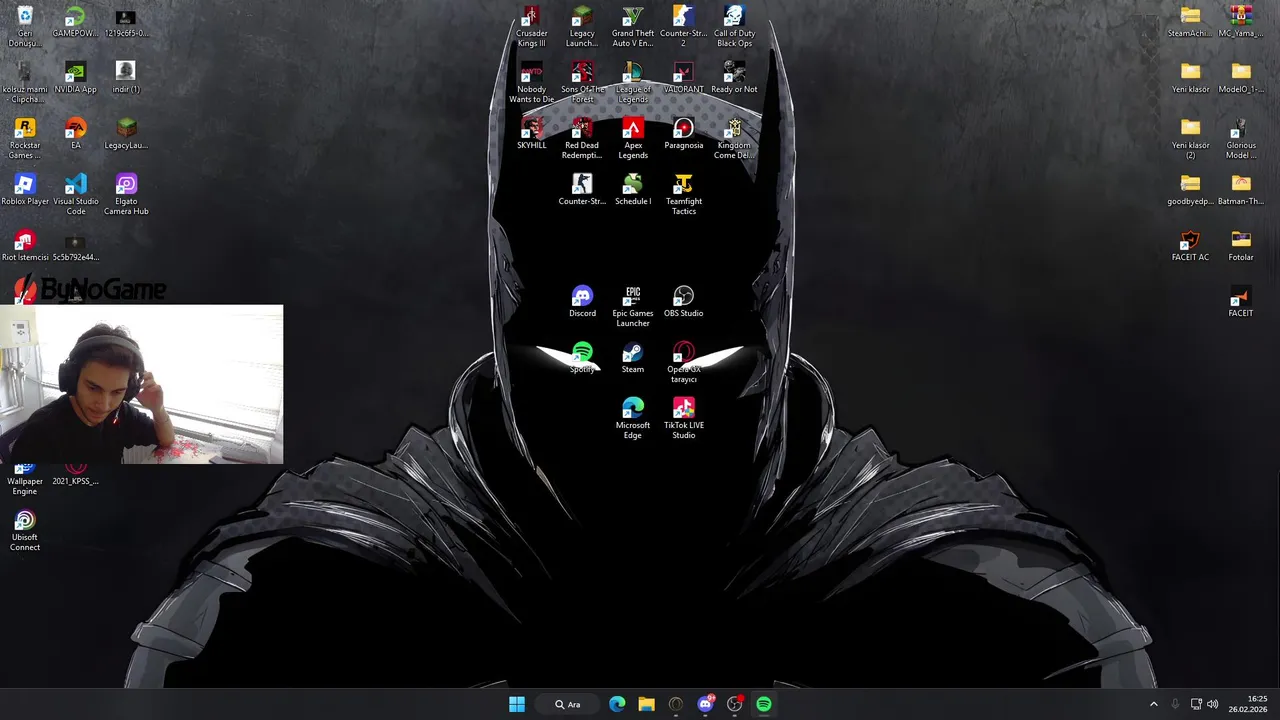Click the system tray microphone icon

[x=1175, y=704]
